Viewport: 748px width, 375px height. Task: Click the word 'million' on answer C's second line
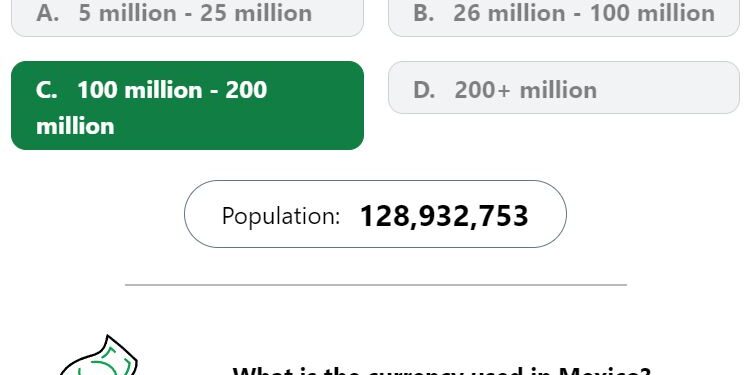(75, 126)
